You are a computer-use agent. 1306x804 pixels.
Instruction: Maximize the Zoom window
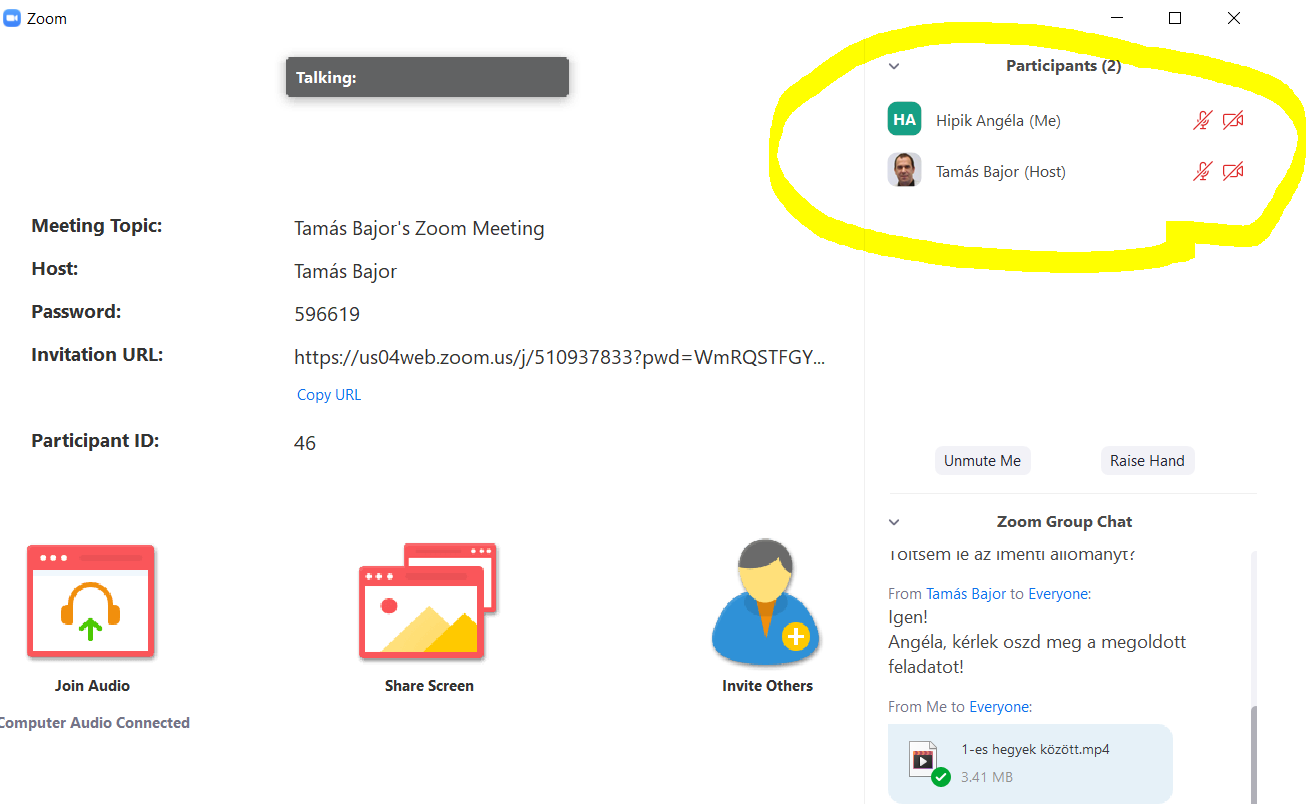1175,18
